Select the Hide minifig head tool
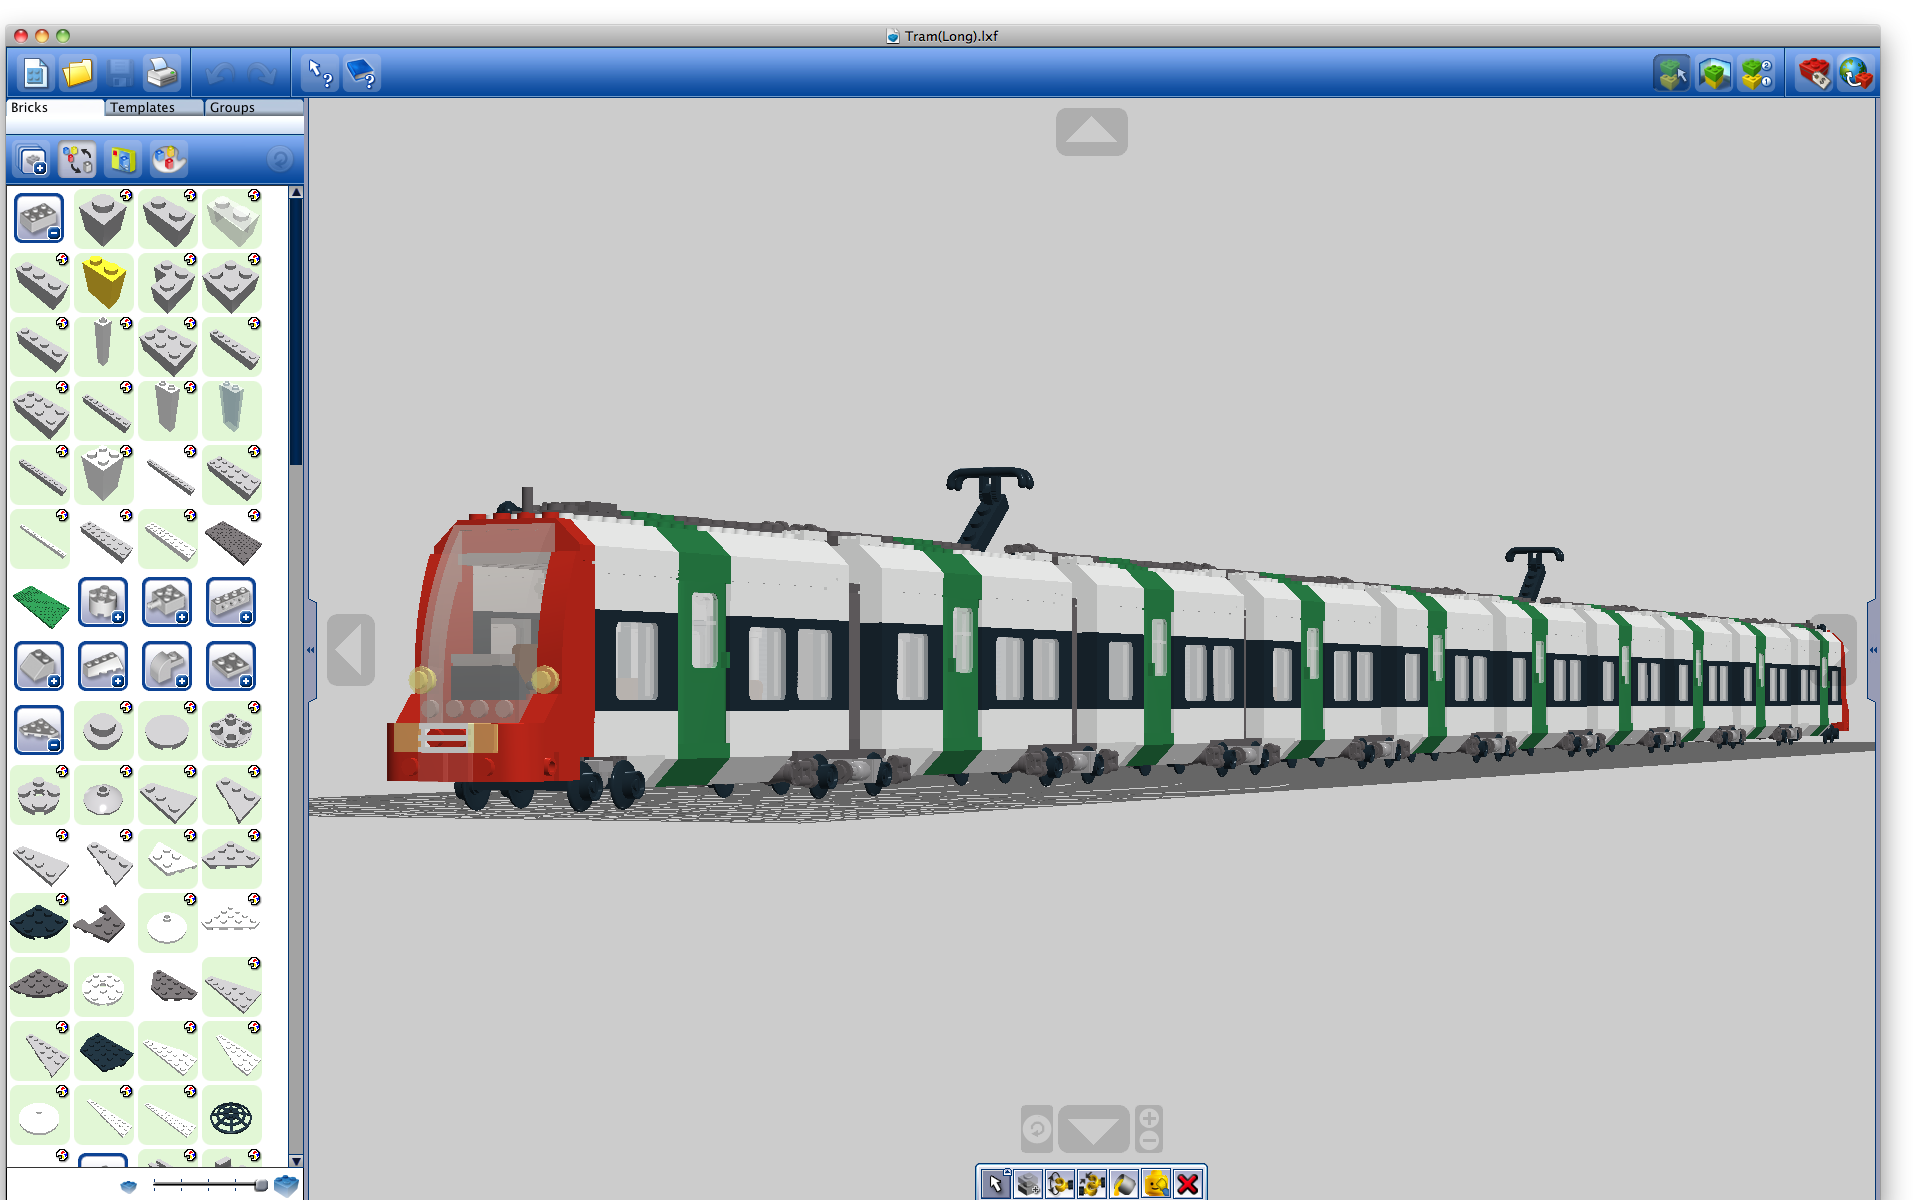This screenshot has height=1200, width=1920. point(1156,1184)
